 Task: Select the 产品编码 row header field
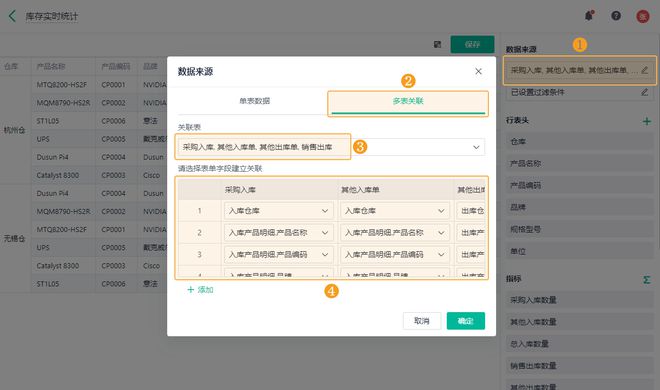(579, 186)
